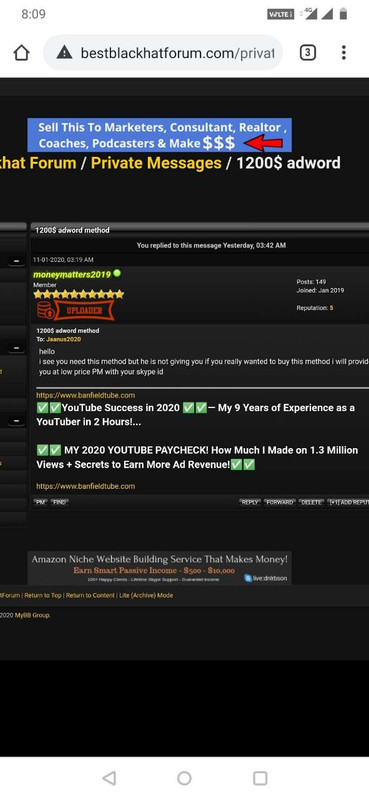Open the MyBB Group footer link
This screenshot has width=369, height=800.
pos(33,615)
